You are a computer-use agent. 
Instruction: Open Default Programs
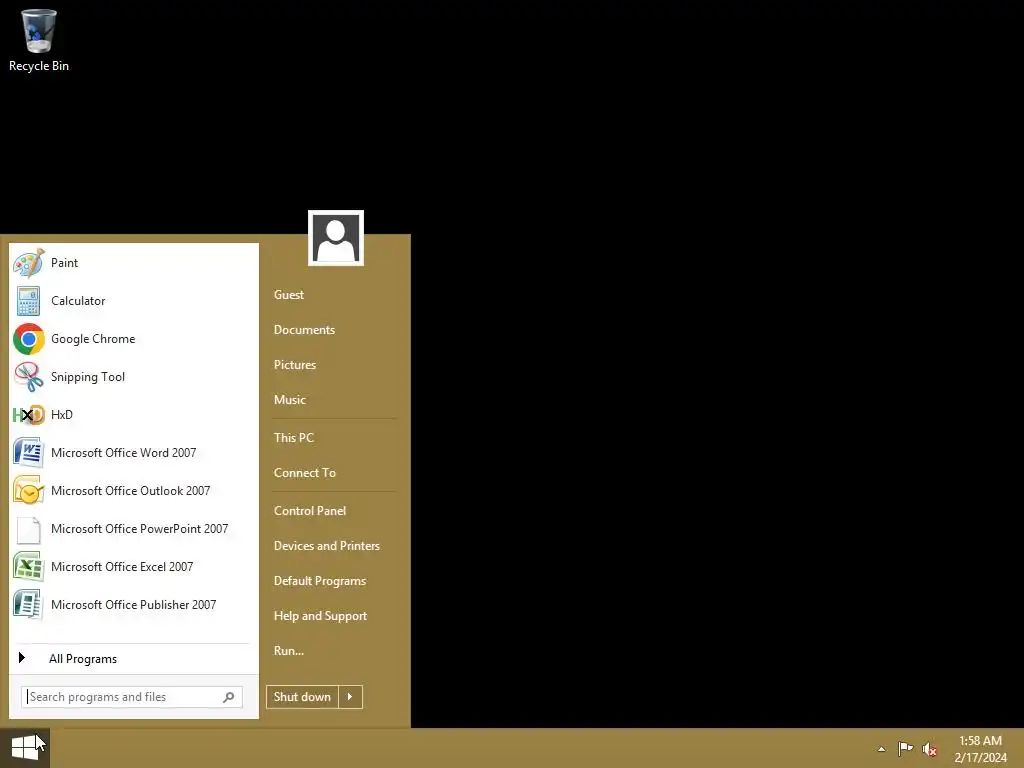tap(320, 581)
